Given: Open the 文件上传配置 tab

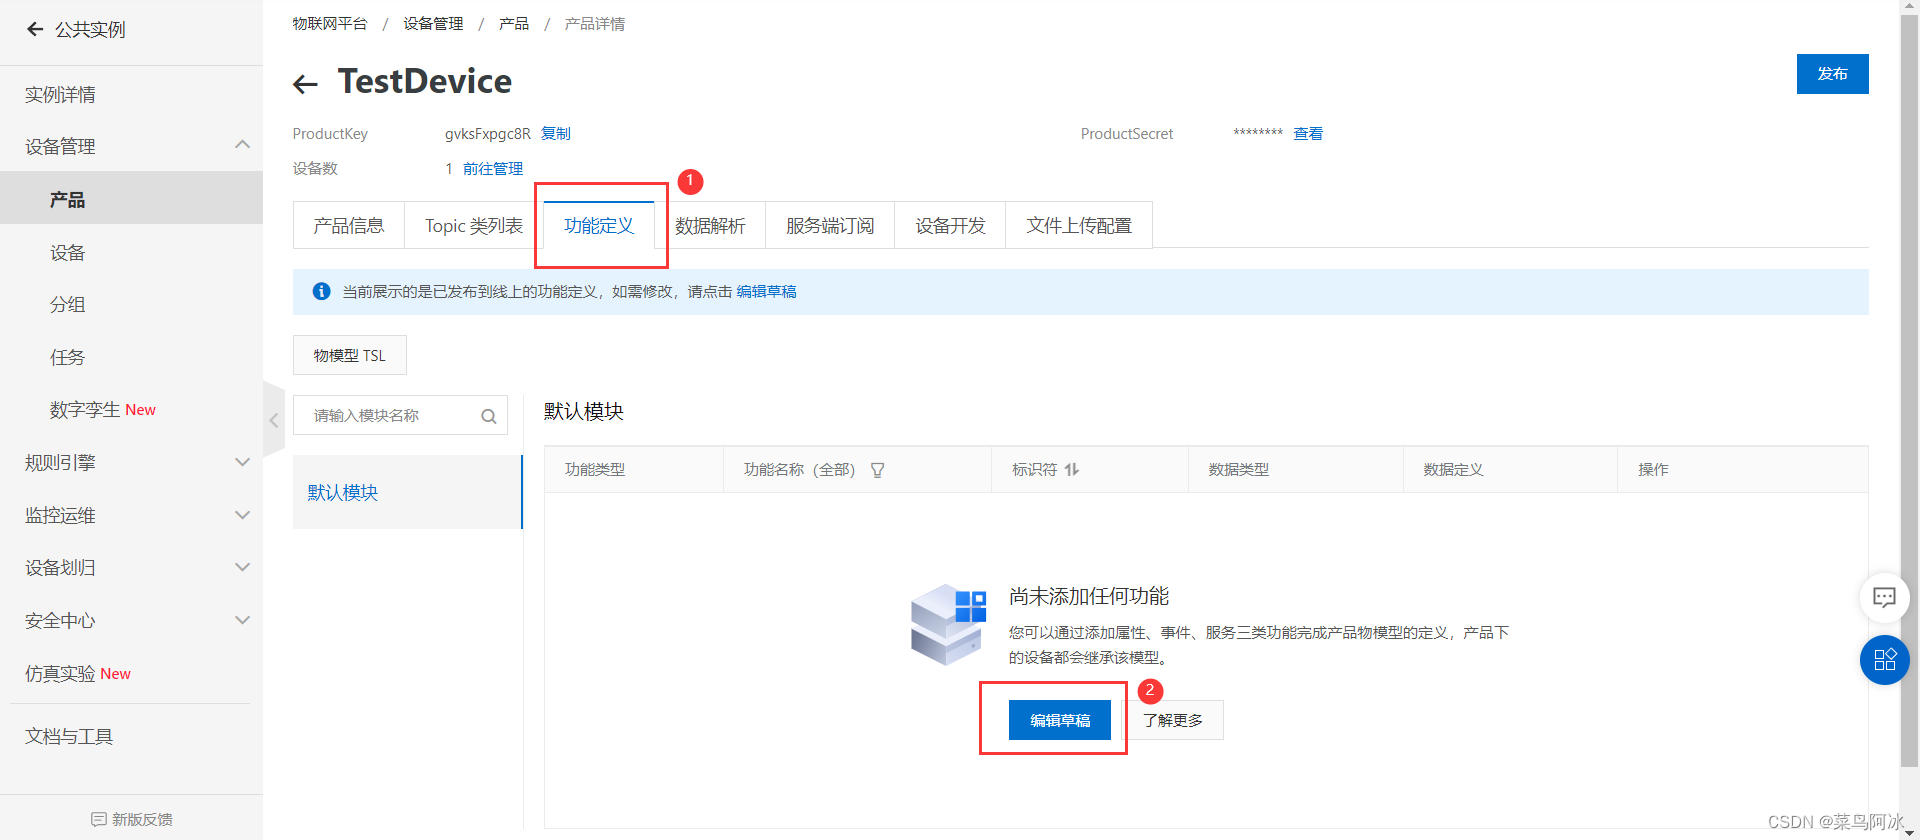Looking at the screenshot, I should coord(1079,225).
